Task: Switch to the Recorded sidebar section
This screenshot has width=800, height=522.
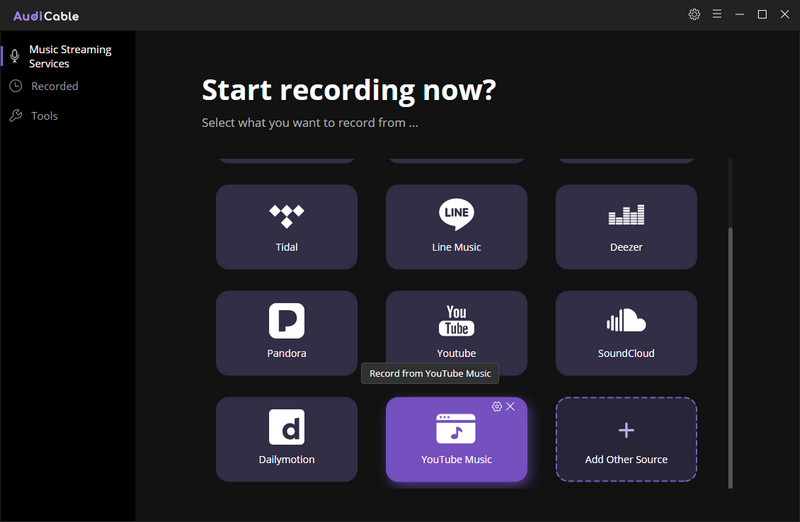Action: point(55,86)
